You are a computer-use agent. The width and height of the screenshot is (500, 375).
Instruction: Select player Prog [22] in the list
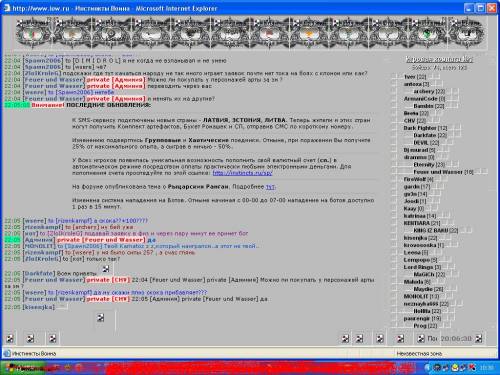tap(425, 326)
